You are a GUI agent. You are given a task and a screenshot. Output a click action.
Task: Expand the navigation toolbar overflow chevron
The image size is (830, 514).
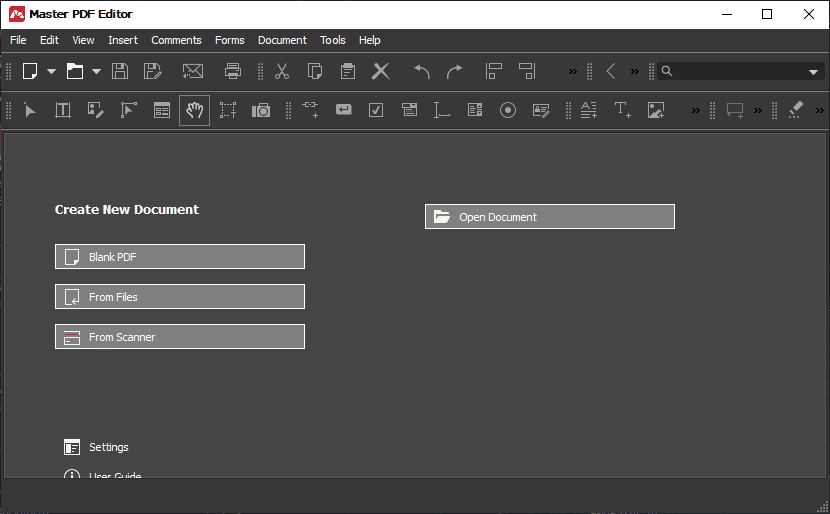(635, 71)
